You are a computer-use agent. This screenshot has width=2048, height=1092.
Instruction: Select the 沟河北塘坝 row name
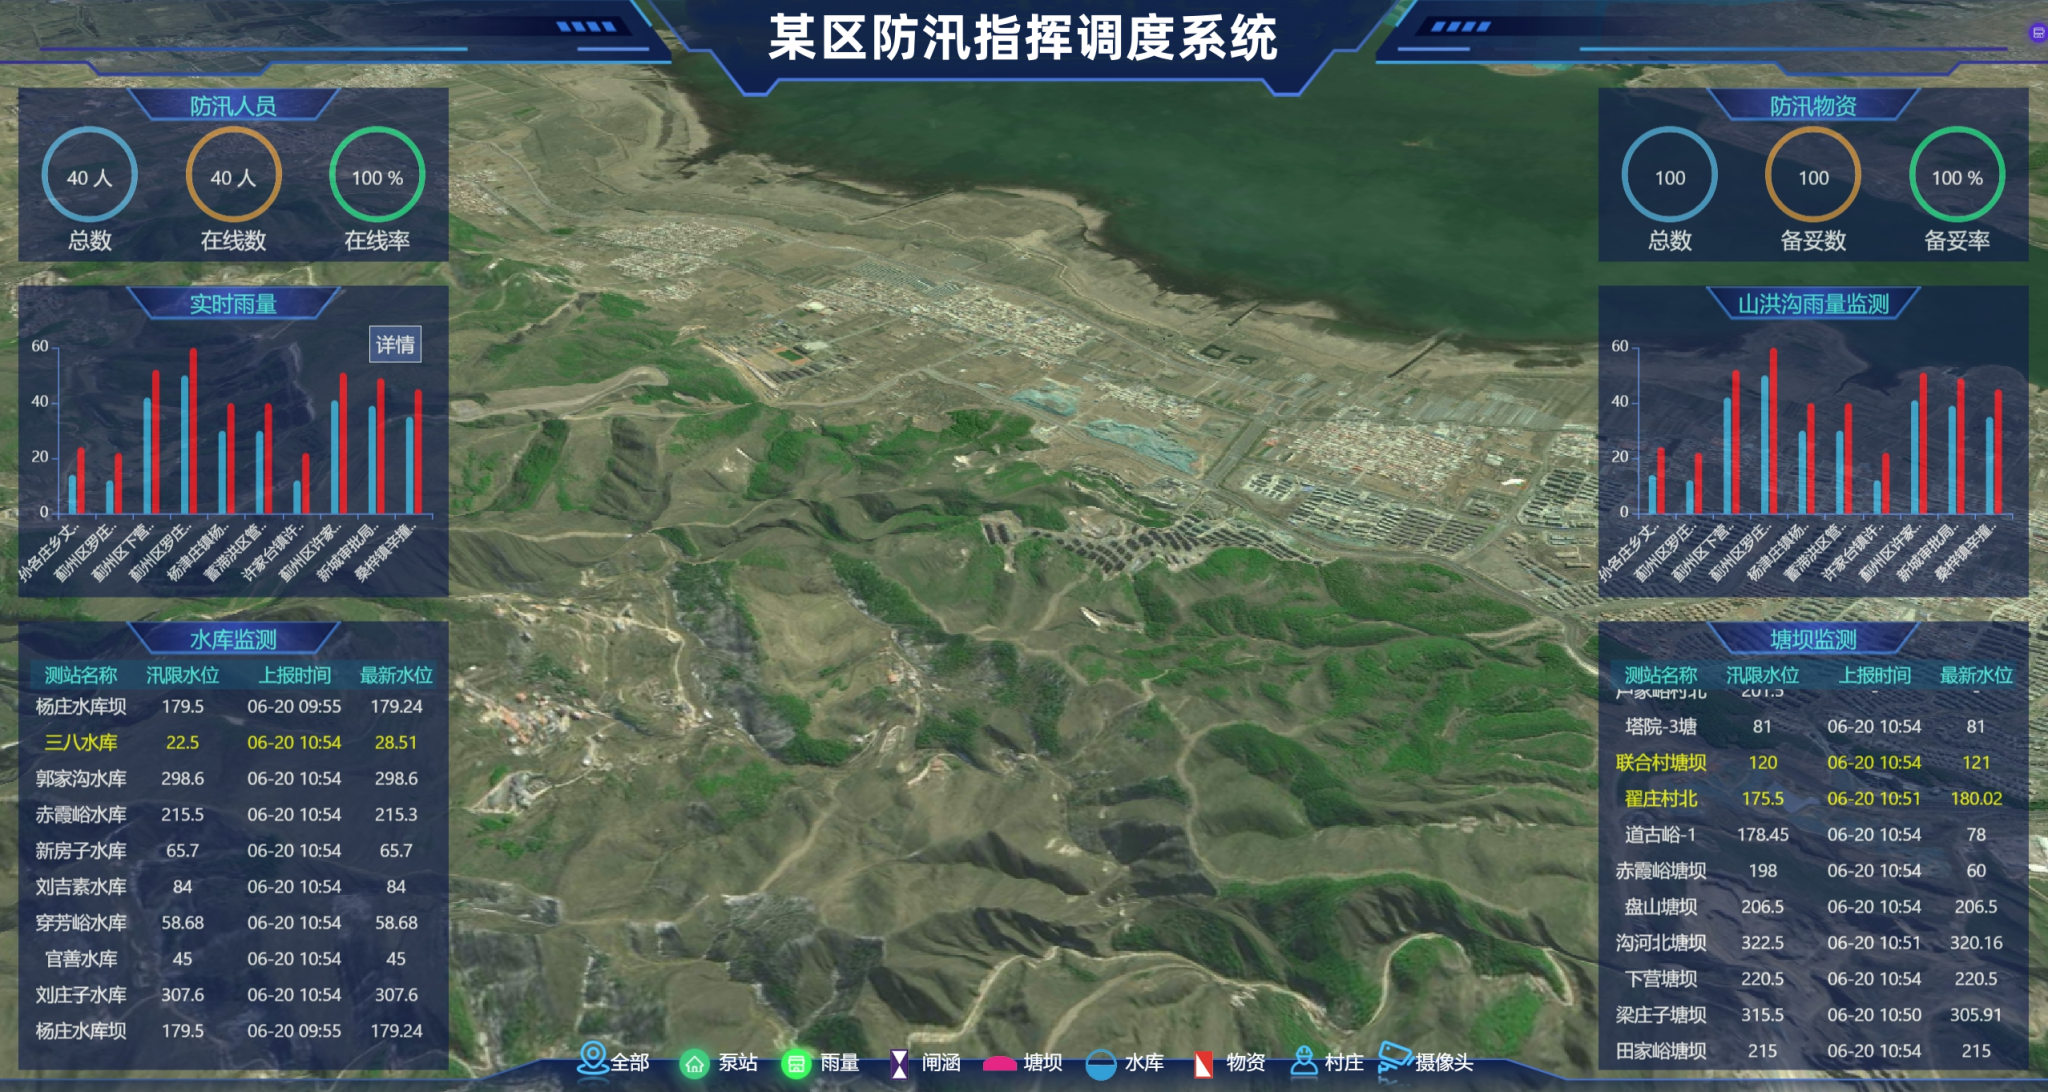click(x=1661, y=942)
